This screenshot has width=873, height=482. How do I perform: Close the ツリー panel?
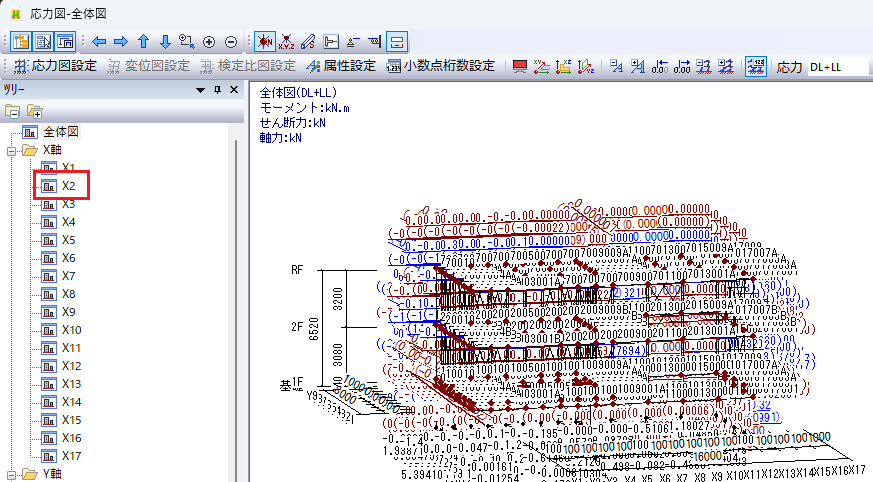click(x=234, y=90)
